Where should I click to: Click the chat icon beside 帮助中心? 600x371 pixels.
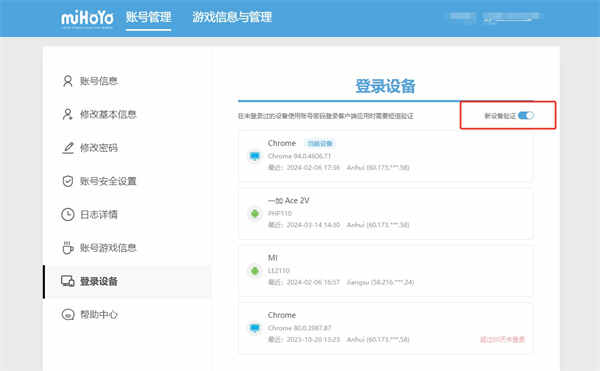68,315
